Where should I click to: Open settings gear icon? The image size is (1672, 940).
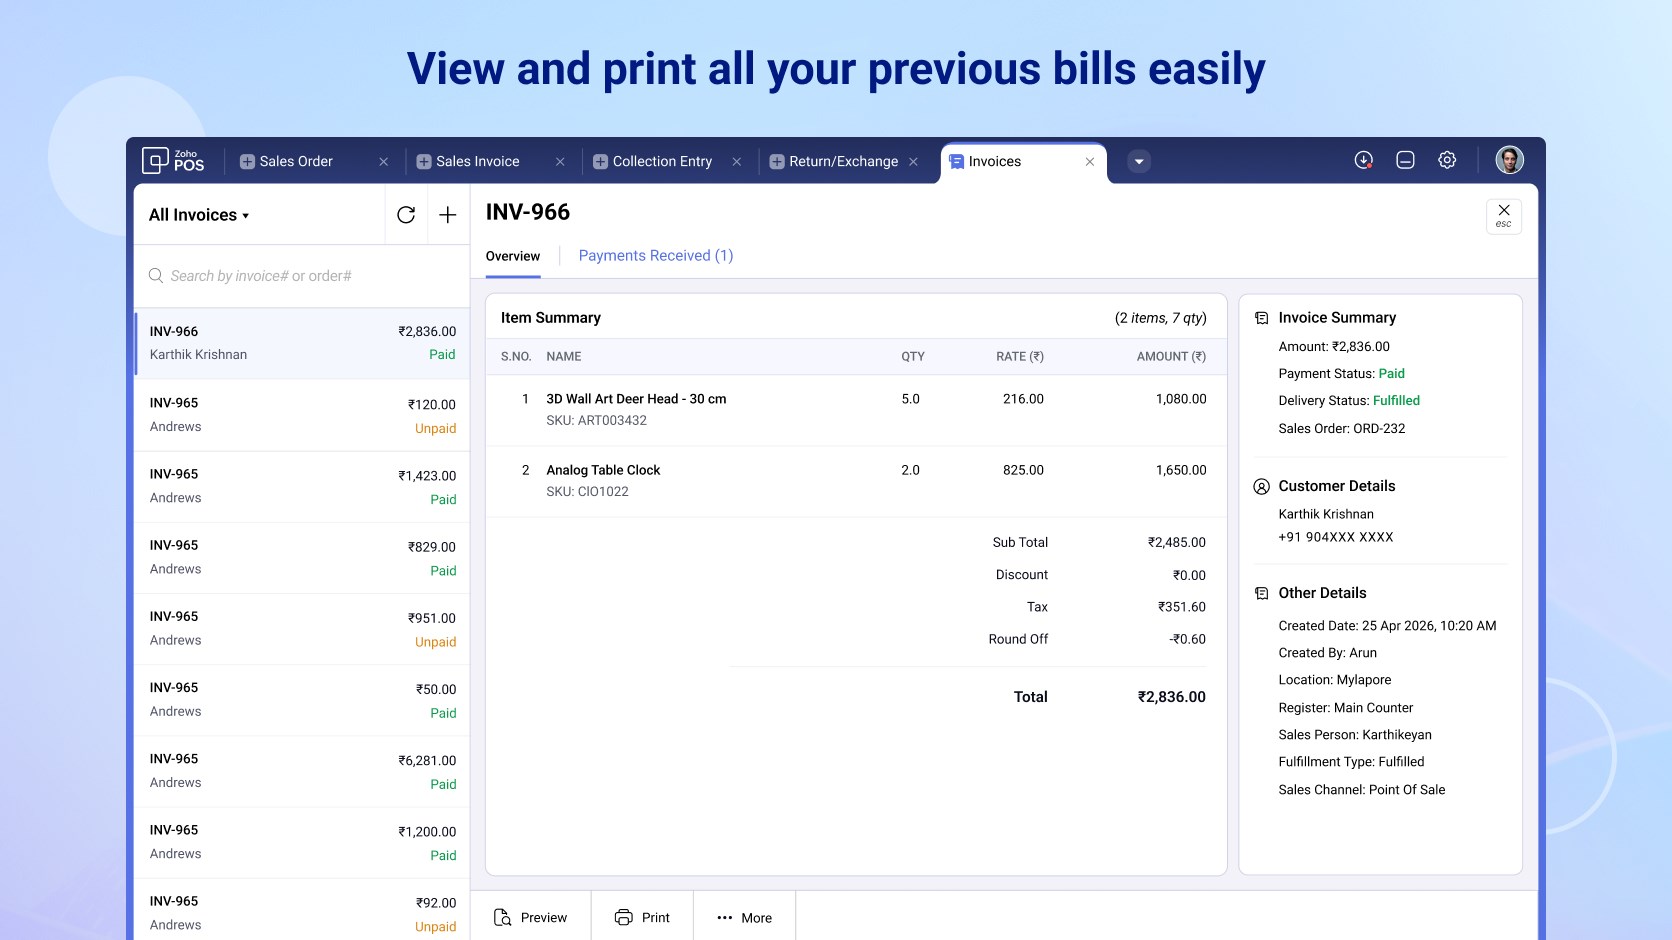pyautogui.click(x=1447, y=160)
